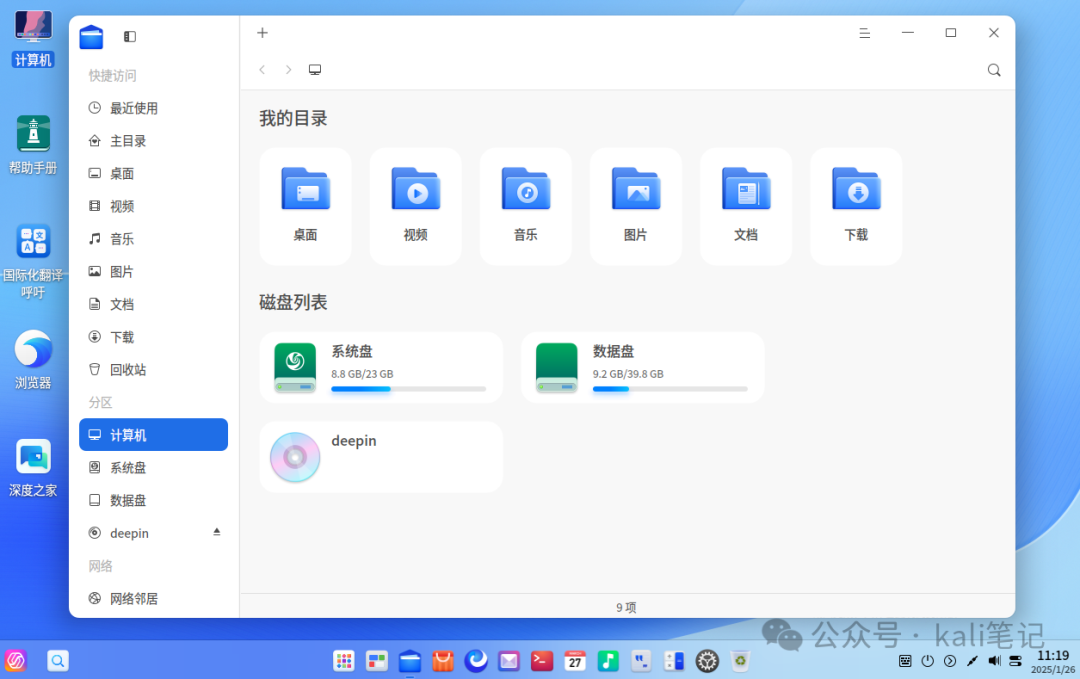Open 国际化翻译呼吁 desktop icon
Screen dimensions: 1080x679
32,262
